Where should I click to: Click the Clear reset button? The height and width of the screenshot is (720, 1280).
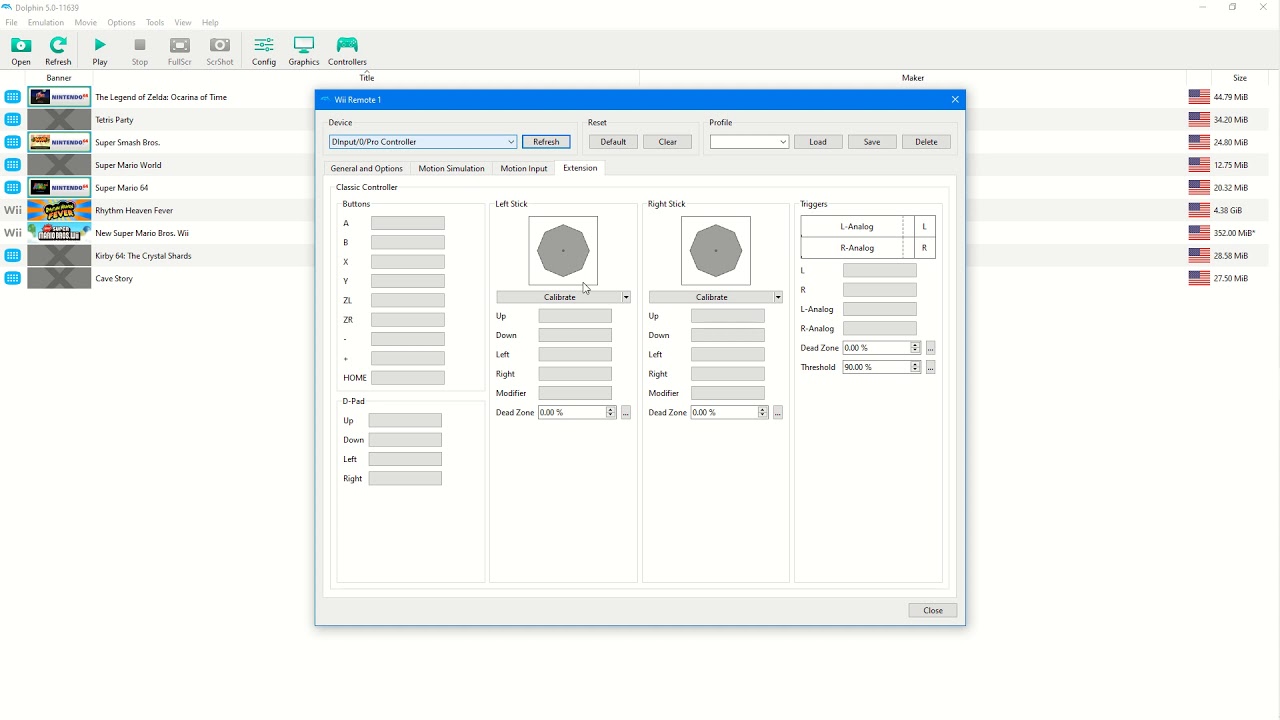pyautogui.click(x=668, y=142)
